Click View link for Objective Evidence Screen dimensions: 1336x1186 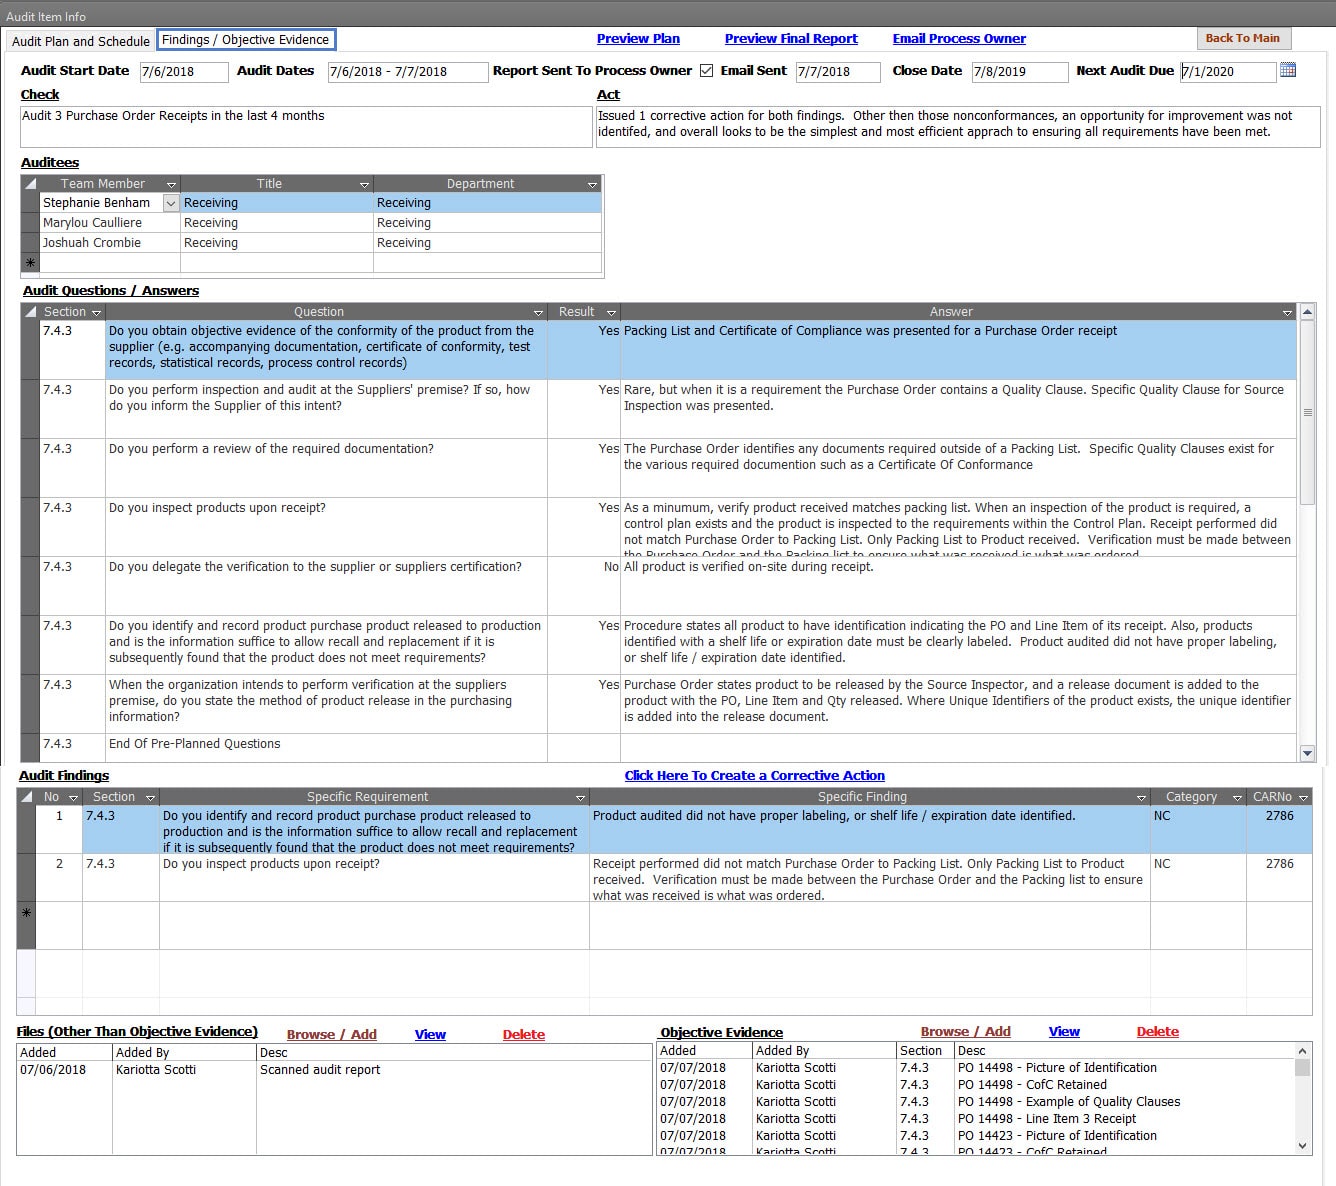point(1064,1032)
